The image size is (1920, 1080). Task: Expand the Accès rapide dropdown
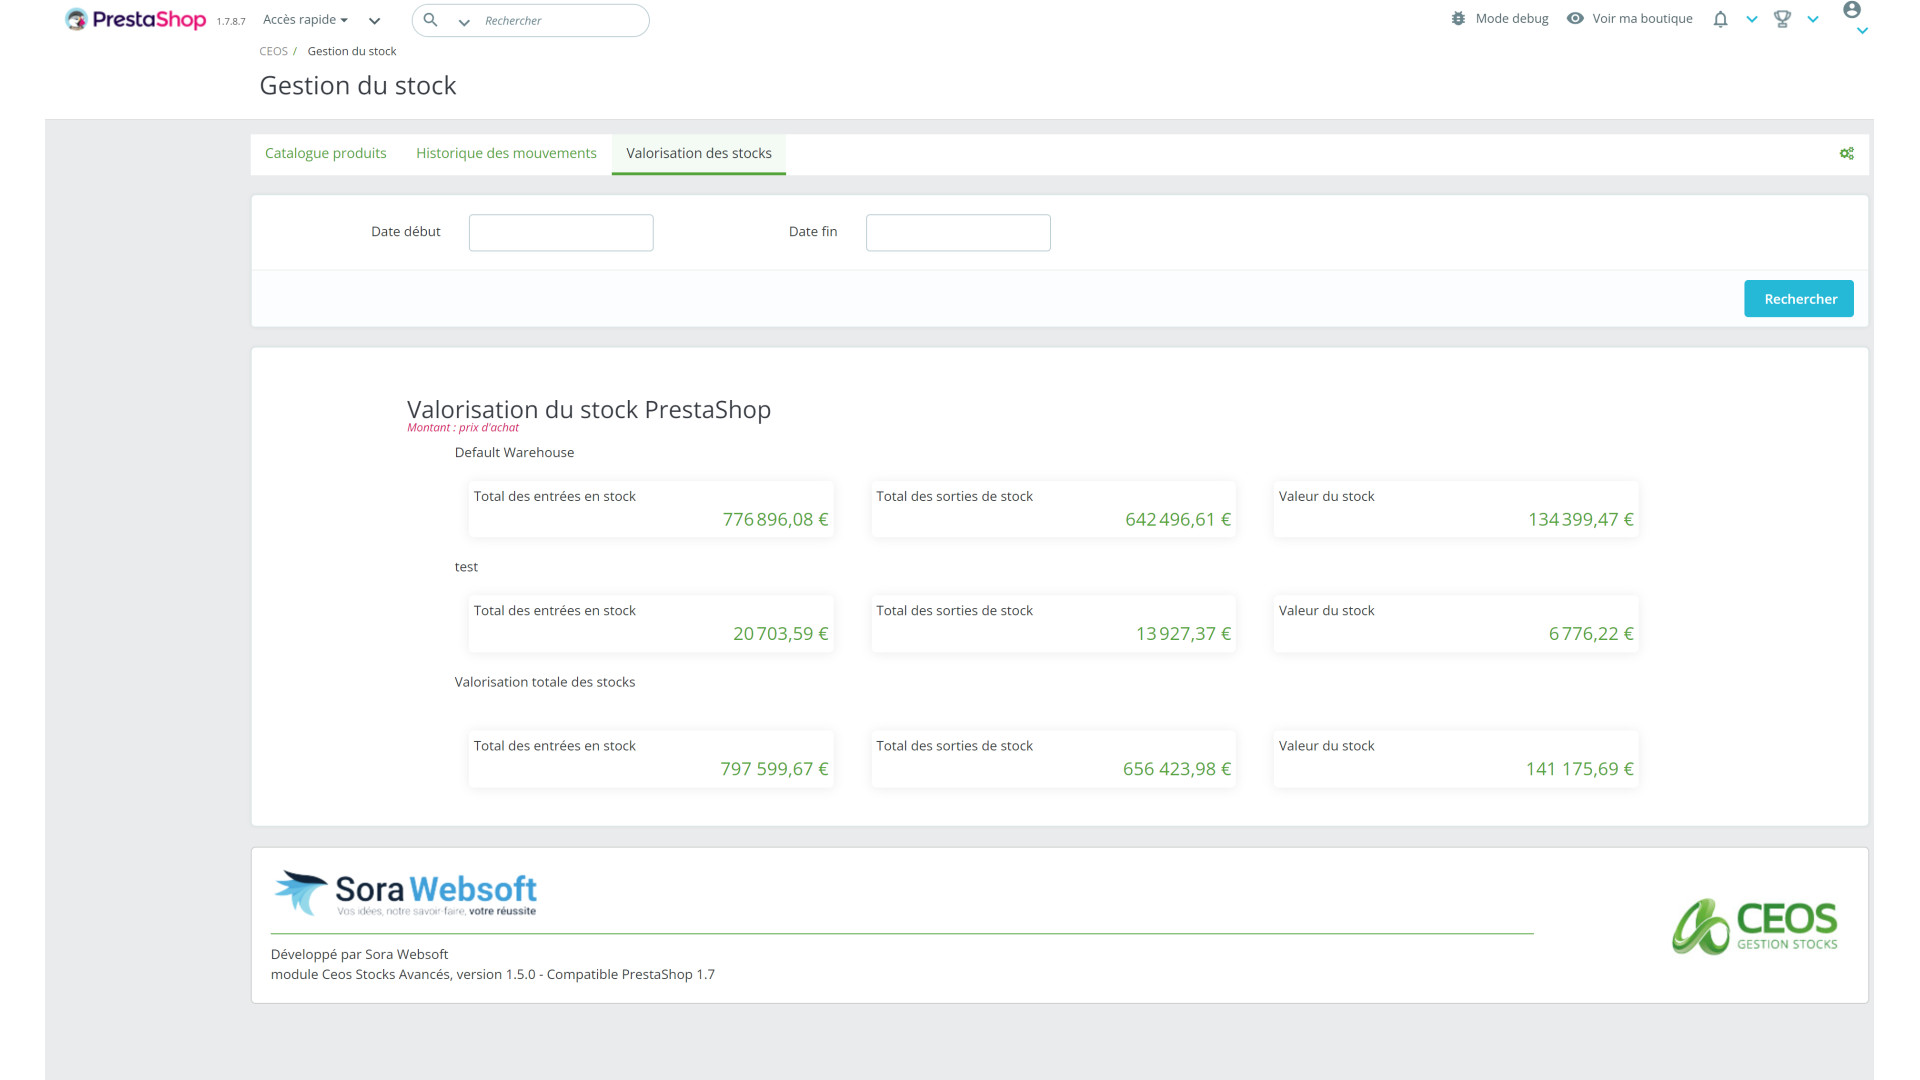coord(305,19)
